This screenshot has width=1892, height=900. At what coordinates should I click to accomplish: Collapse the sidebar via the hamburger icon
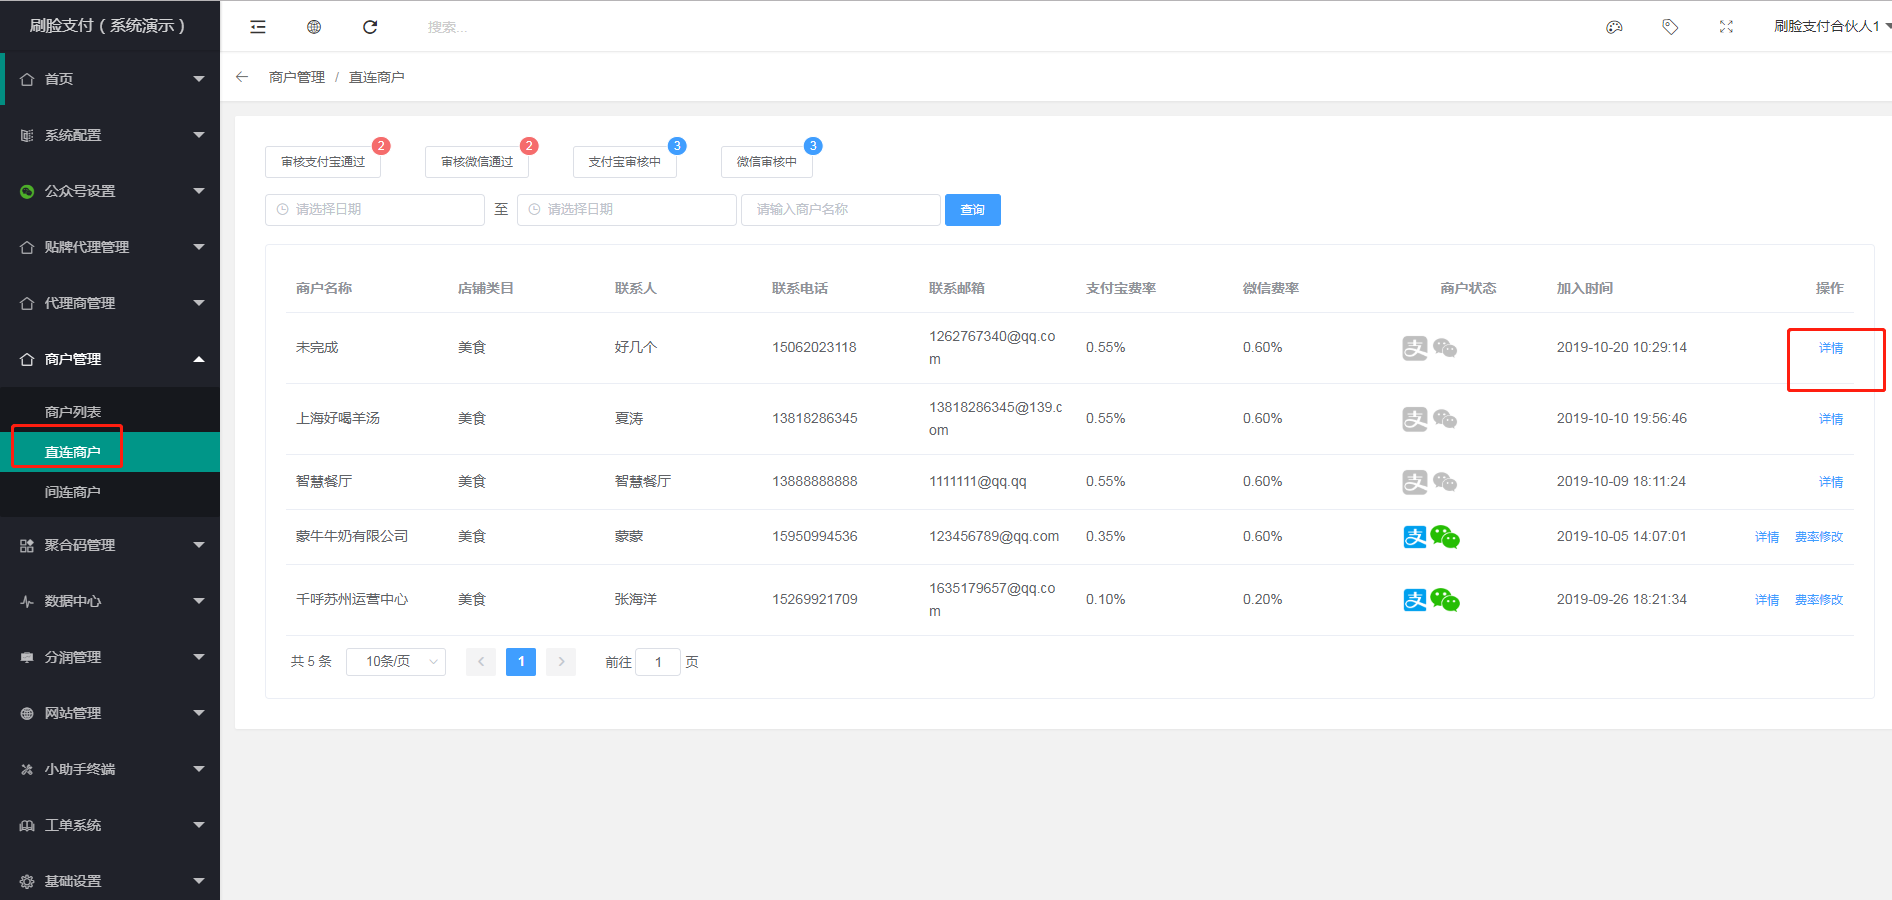tap(258, 27)
